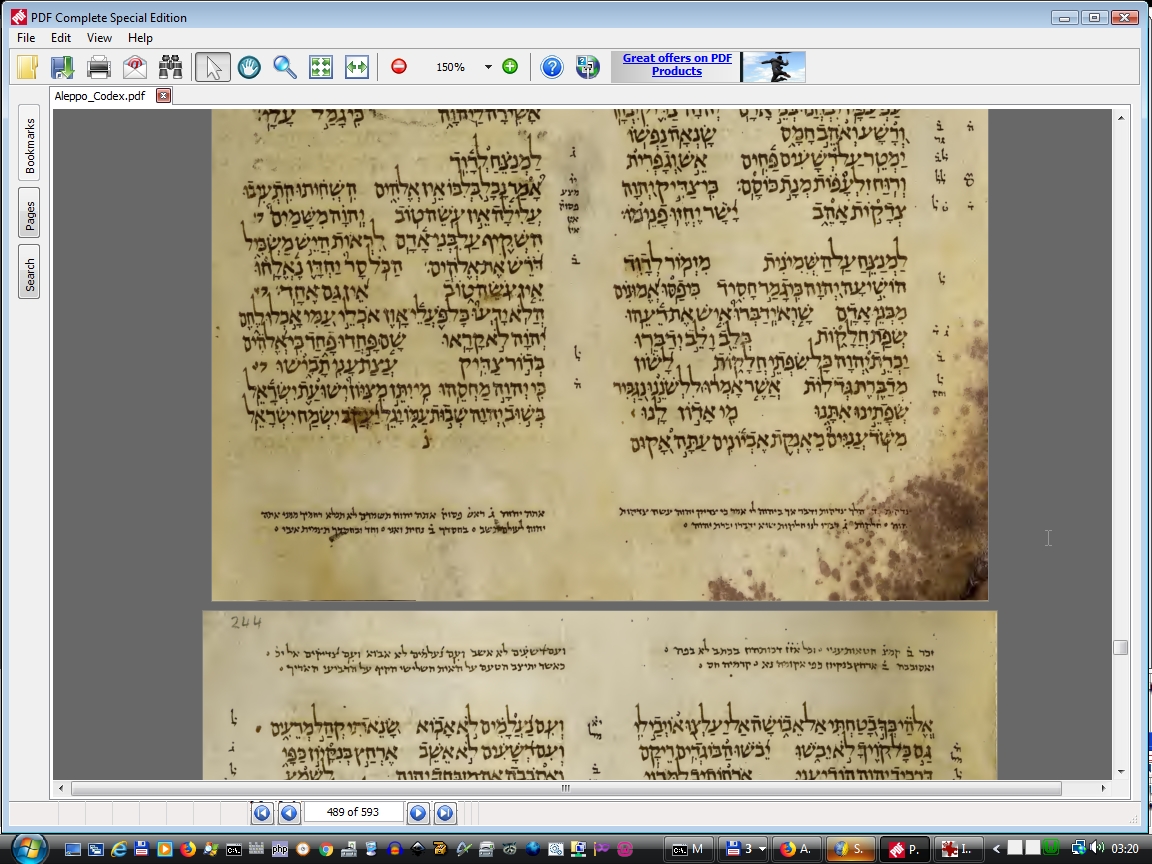
Task: Click the email envelope icon
Action: click(134, 67)
